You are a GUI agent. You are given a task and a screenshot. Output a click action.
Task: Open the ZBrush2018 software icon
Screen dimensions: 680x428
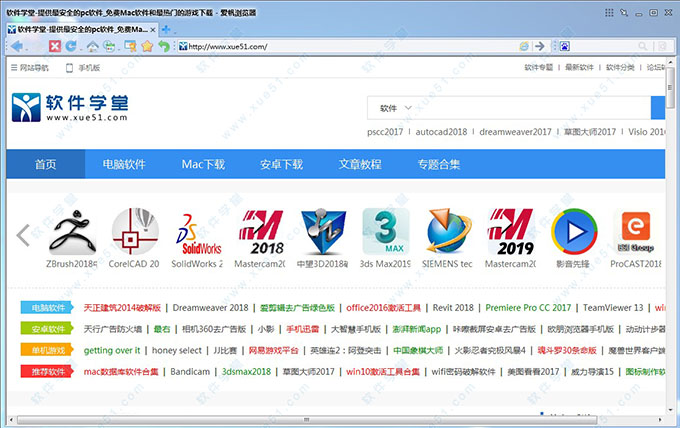[x=72, y=232]
